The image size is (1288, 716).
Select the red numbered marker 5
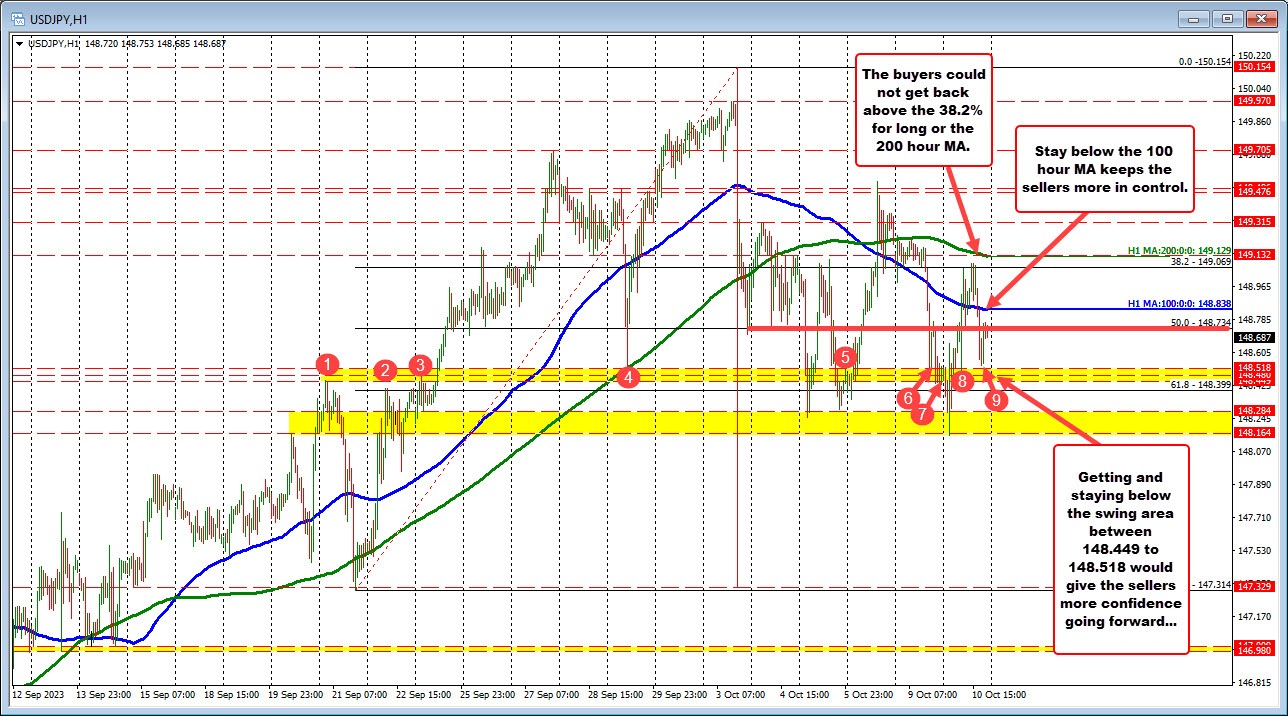843,355
